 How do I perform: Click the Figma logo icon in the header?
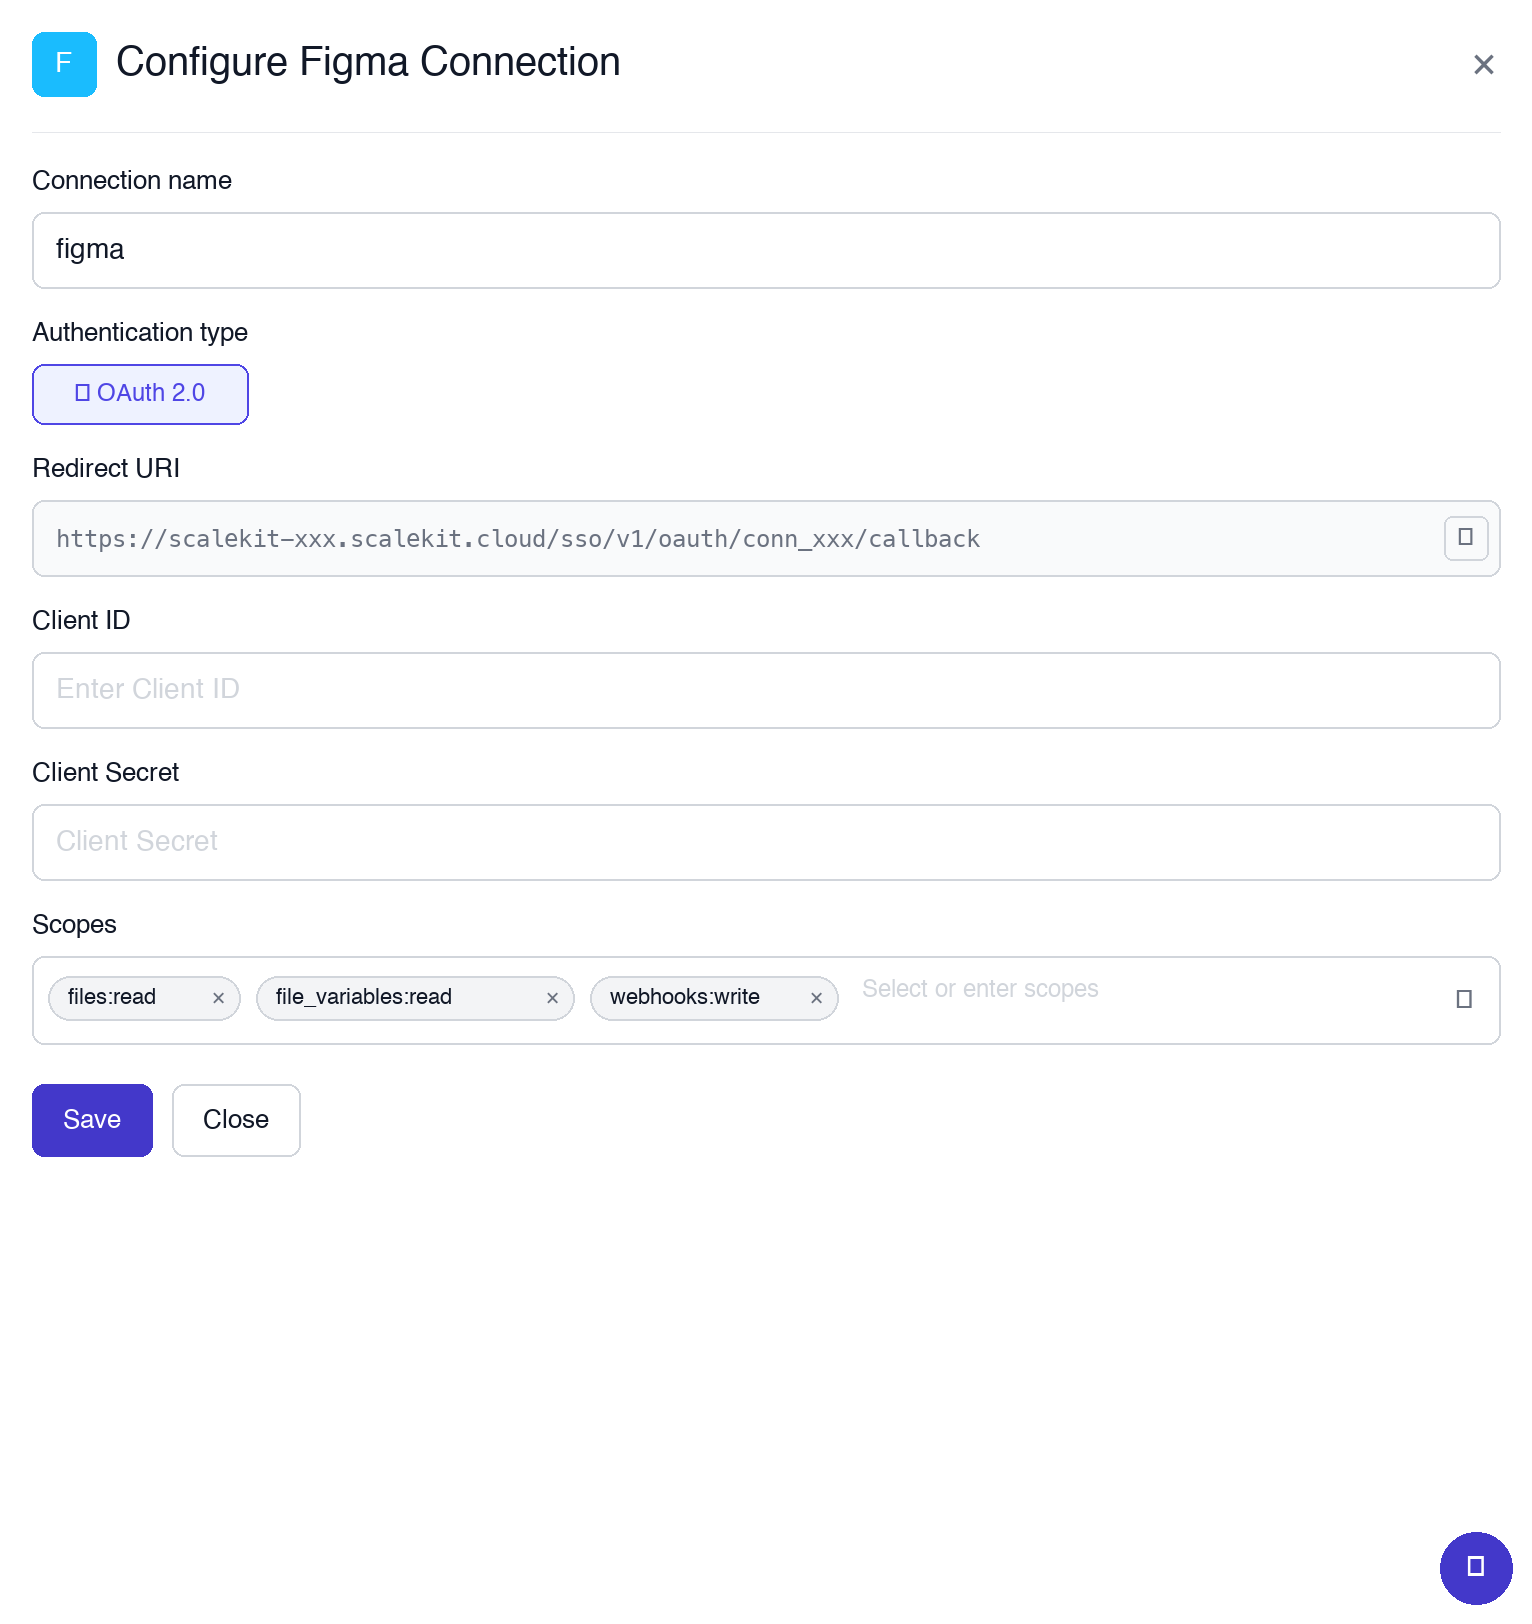[x=64, y=64]
